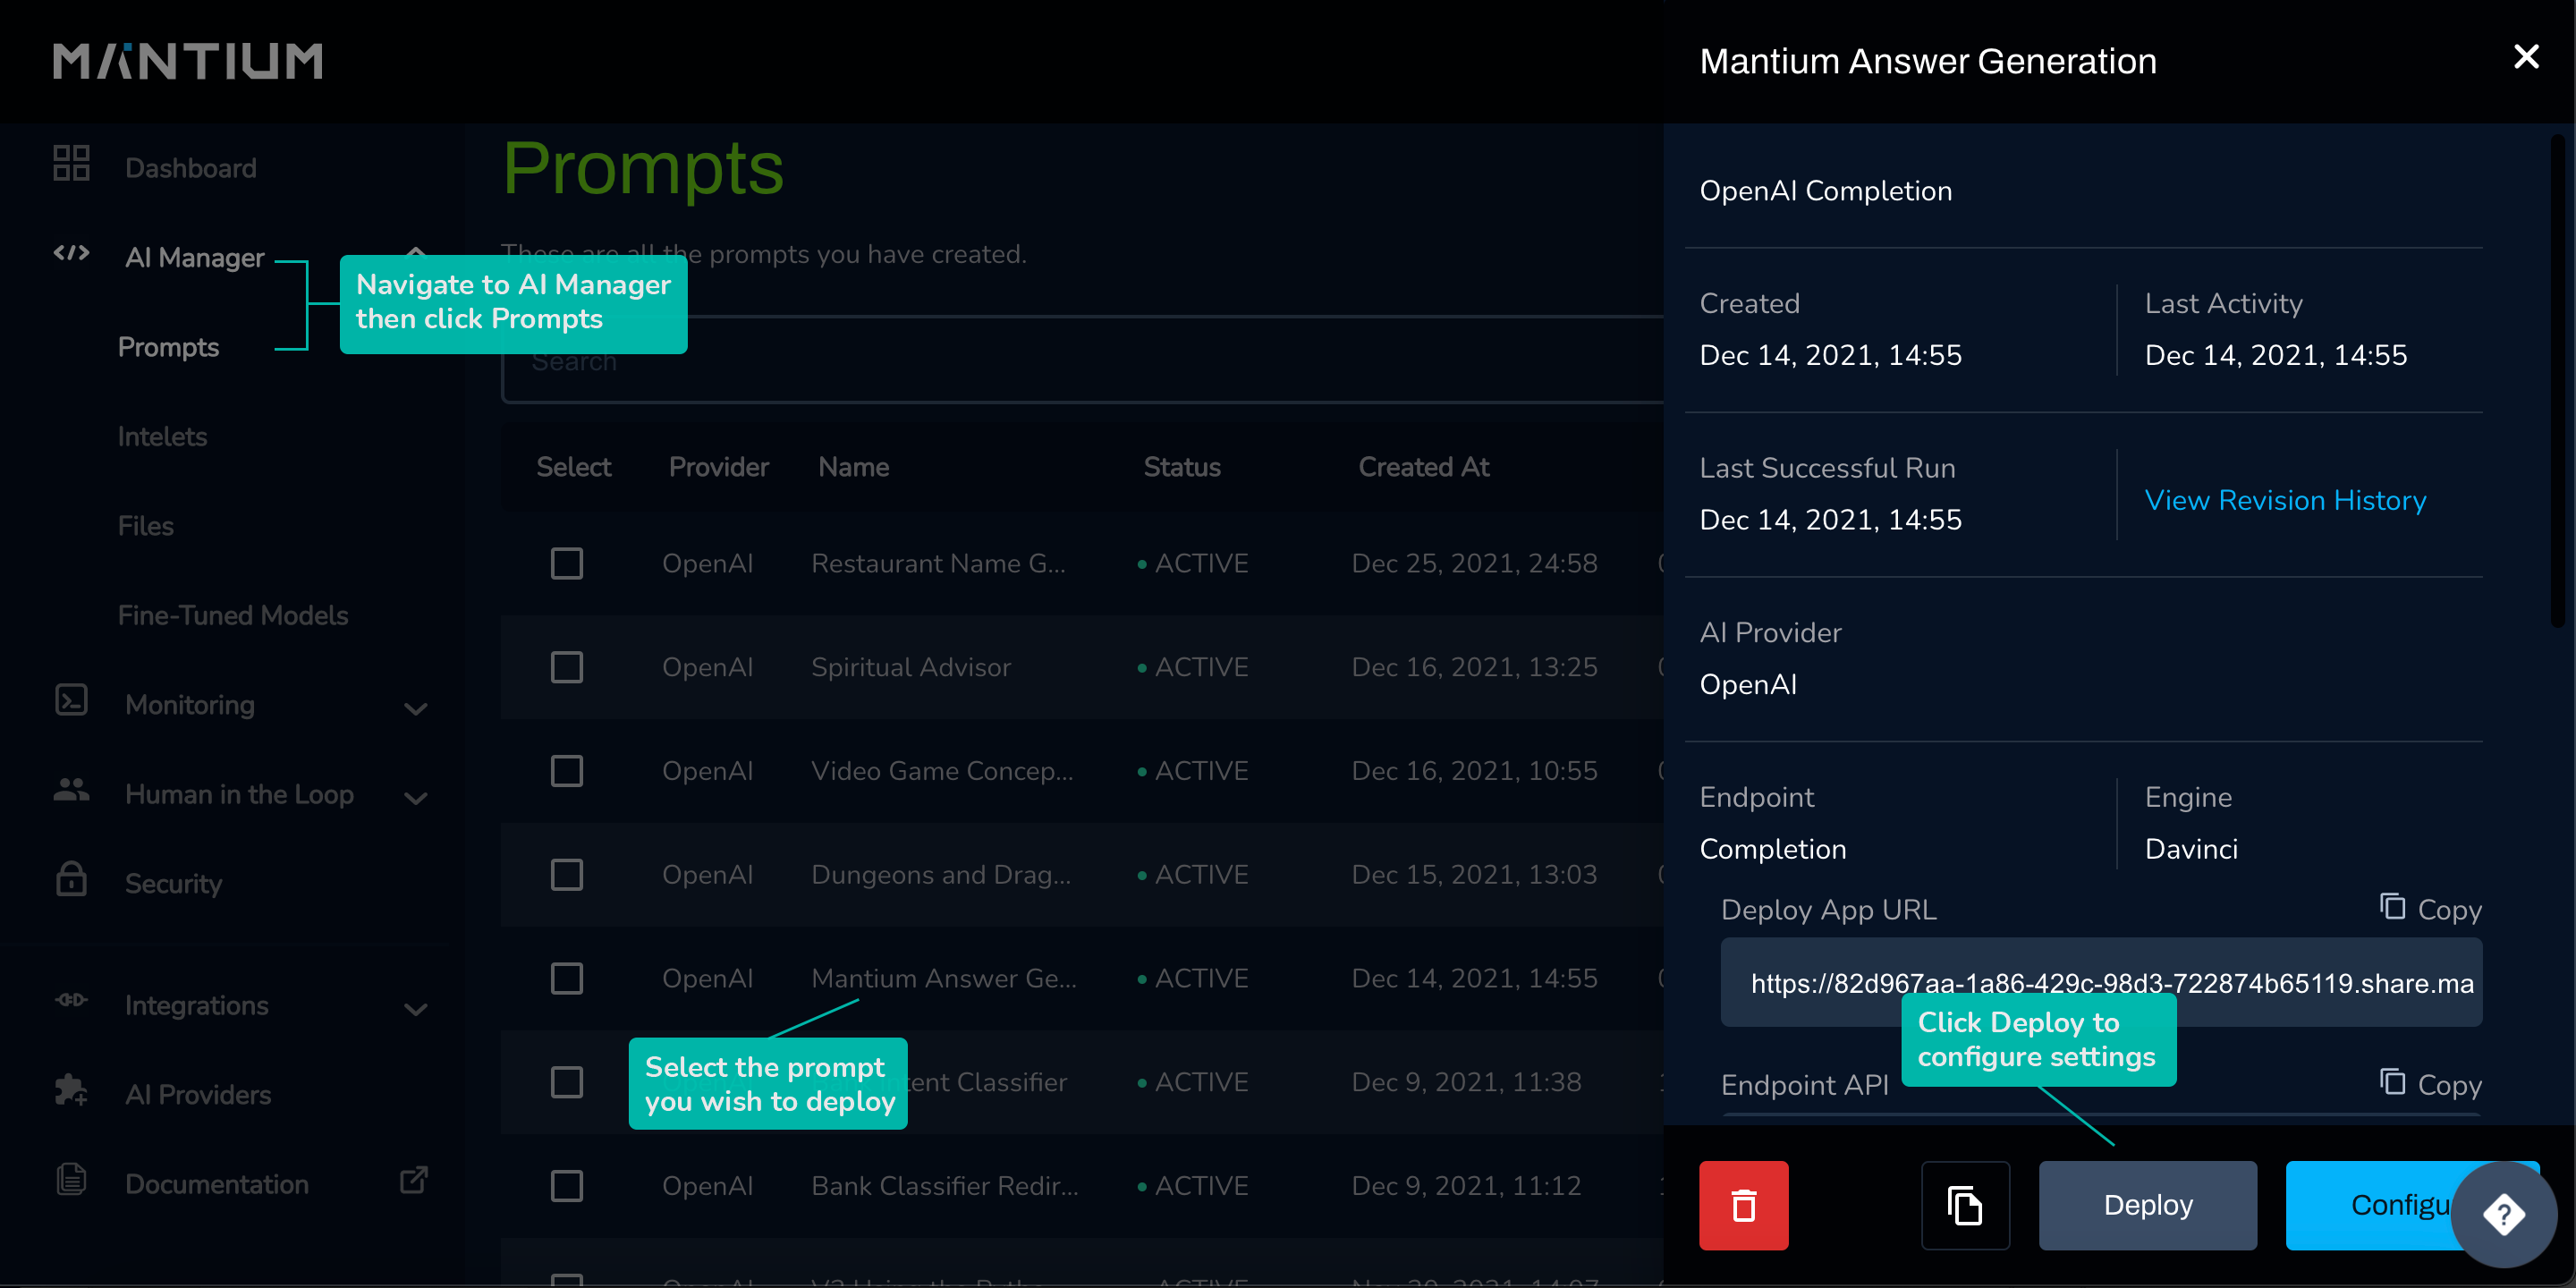
Task: Select the Spiritual Advisor prompt checkbox
Action: [x=567, y=667]
